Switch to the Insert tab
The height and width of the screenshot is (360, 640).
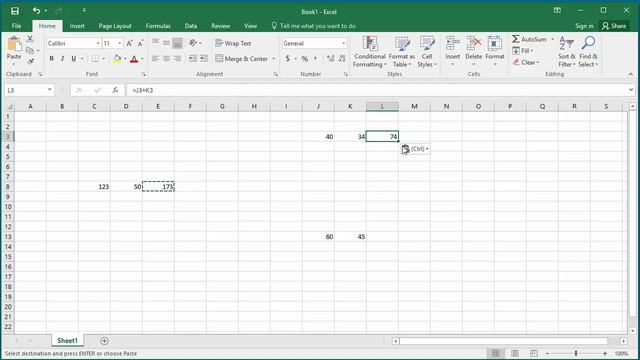click(77, 26)
